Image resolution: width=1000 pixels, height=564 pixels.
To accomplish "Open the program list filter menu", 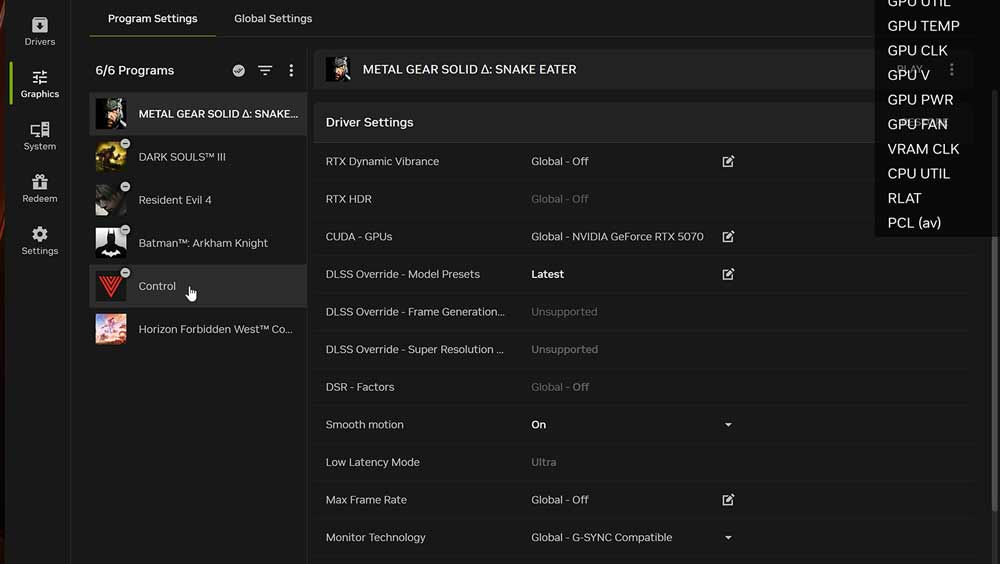I will [x=265, y=71].
